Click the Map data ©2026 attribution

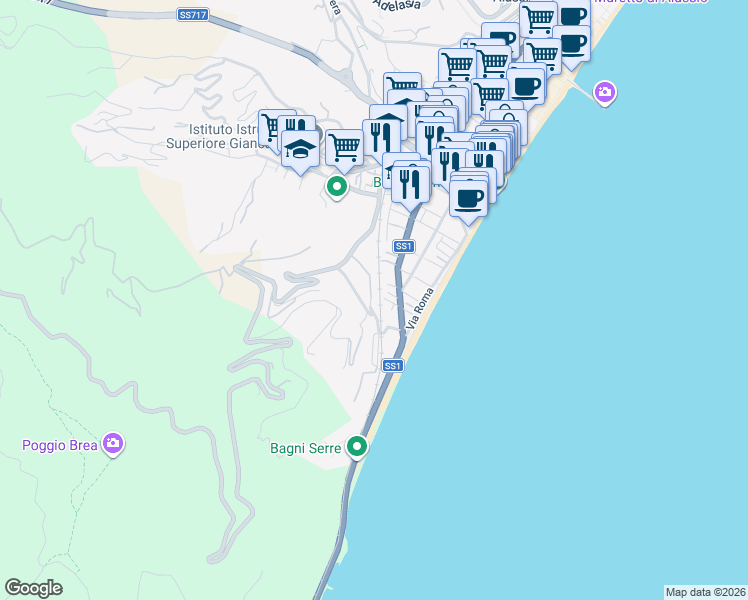tap(705, 592)
